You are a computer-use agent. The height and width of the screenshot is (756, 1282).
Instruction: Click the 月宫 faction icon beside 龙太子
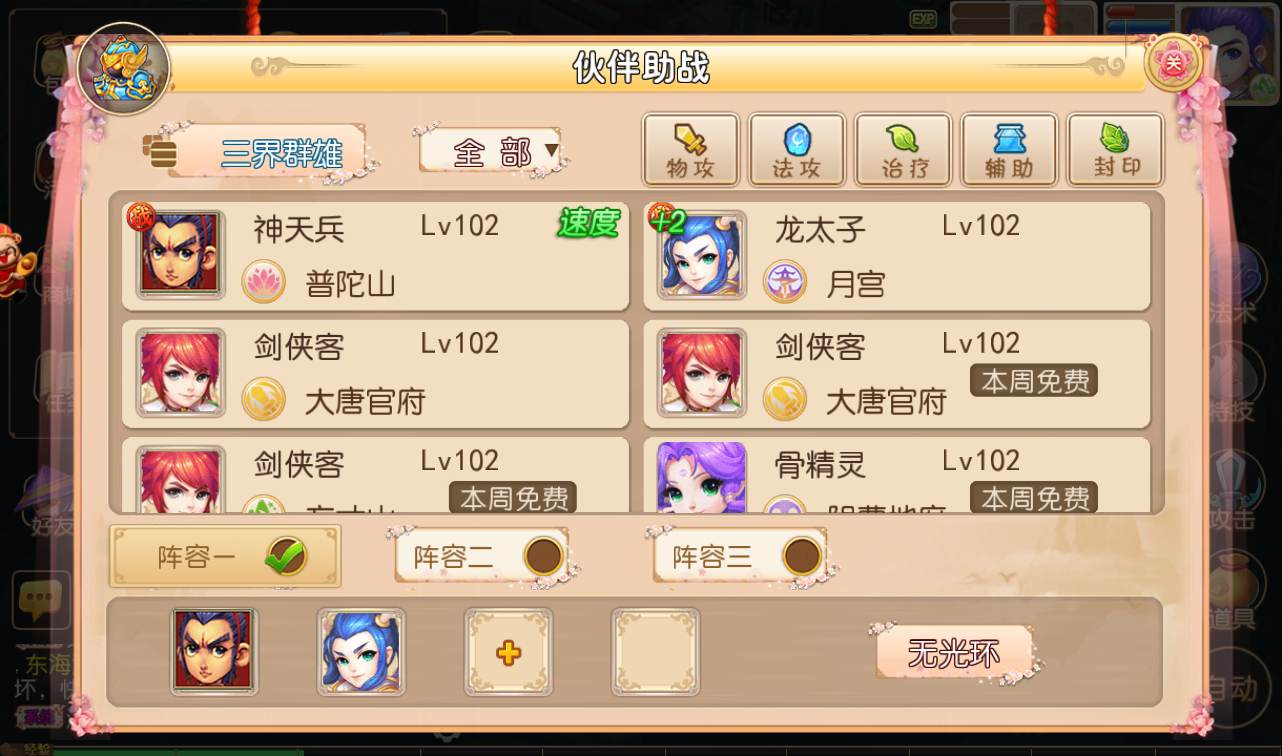pyautogui.click(x=785, y=283)
